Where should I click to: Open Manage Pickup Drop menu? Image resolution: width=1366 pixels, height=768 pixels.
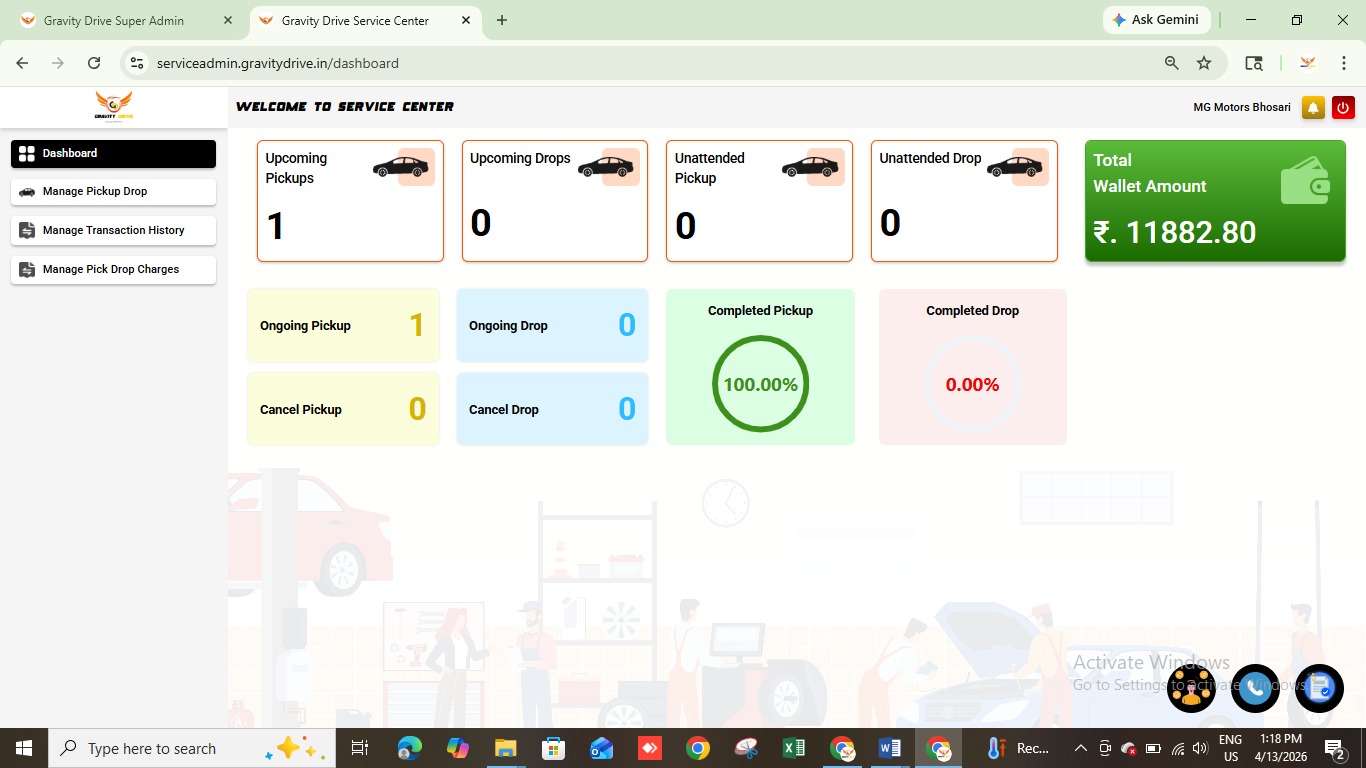point(113,191)
